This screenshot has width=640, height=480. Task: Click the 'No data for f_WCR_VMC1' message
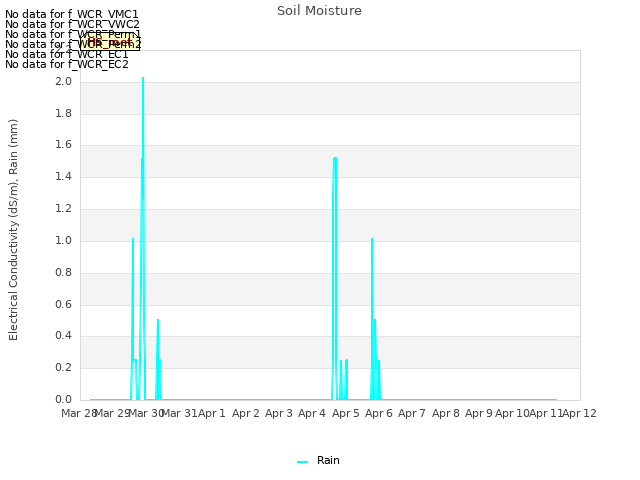coord(72,14)
